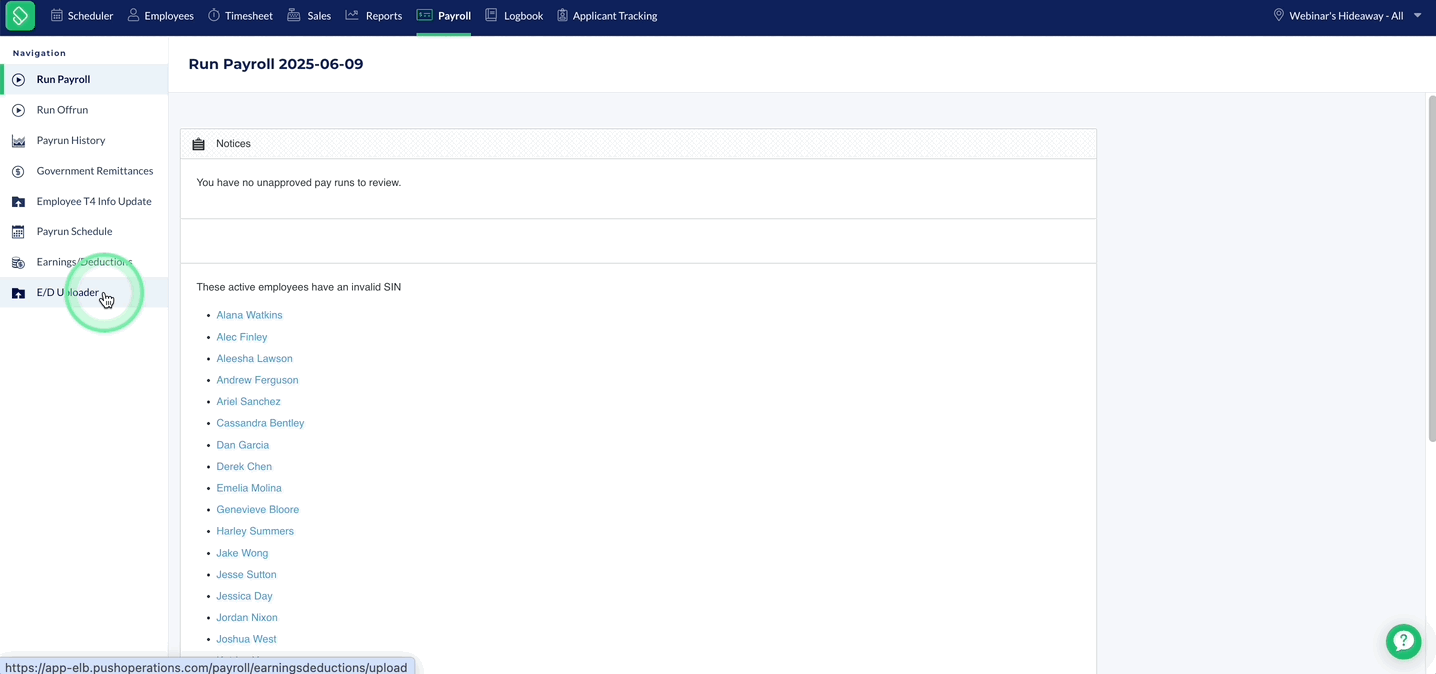Image resolution: width=1436 pixels, height=674 pixels.
Task: Open the Reports tab
Action: click(x=373, y=16)
